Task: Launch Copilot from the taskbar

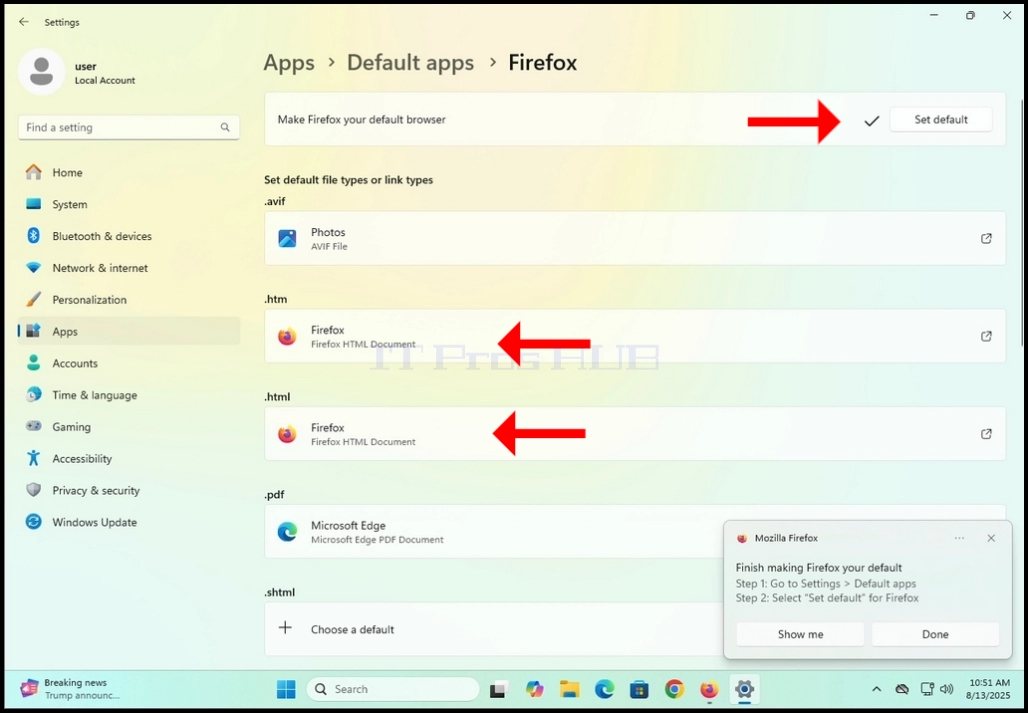Action: (x=534, y=689)
